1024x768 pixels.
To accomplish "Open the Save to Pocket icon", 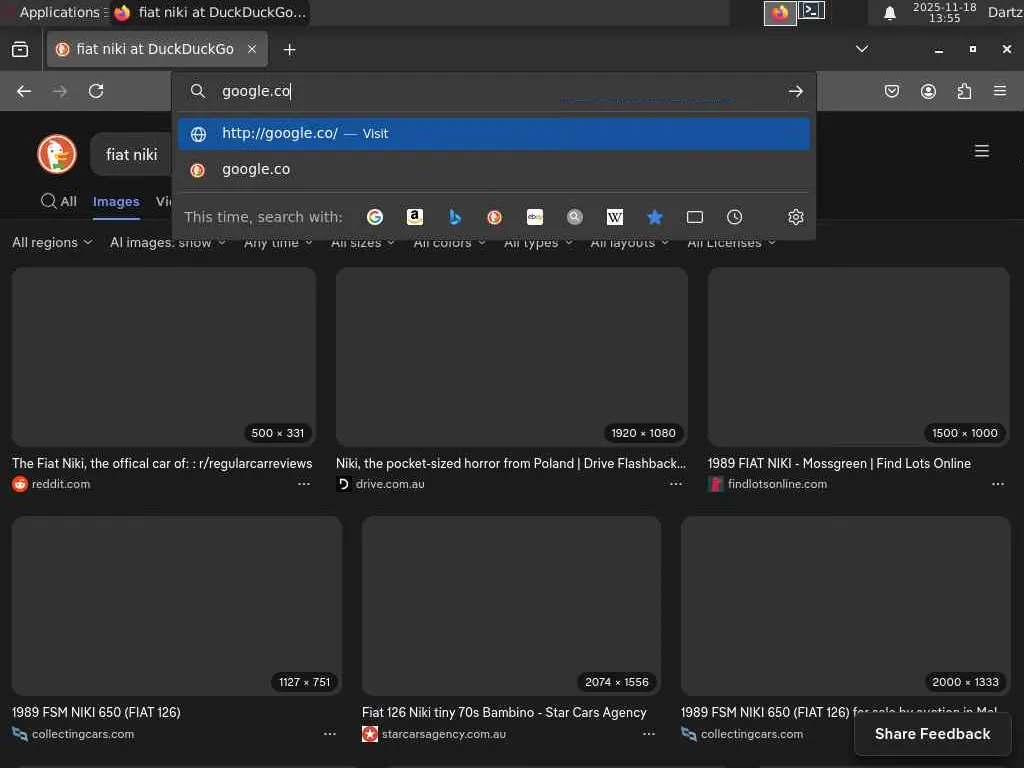I will tap(891, 91).
